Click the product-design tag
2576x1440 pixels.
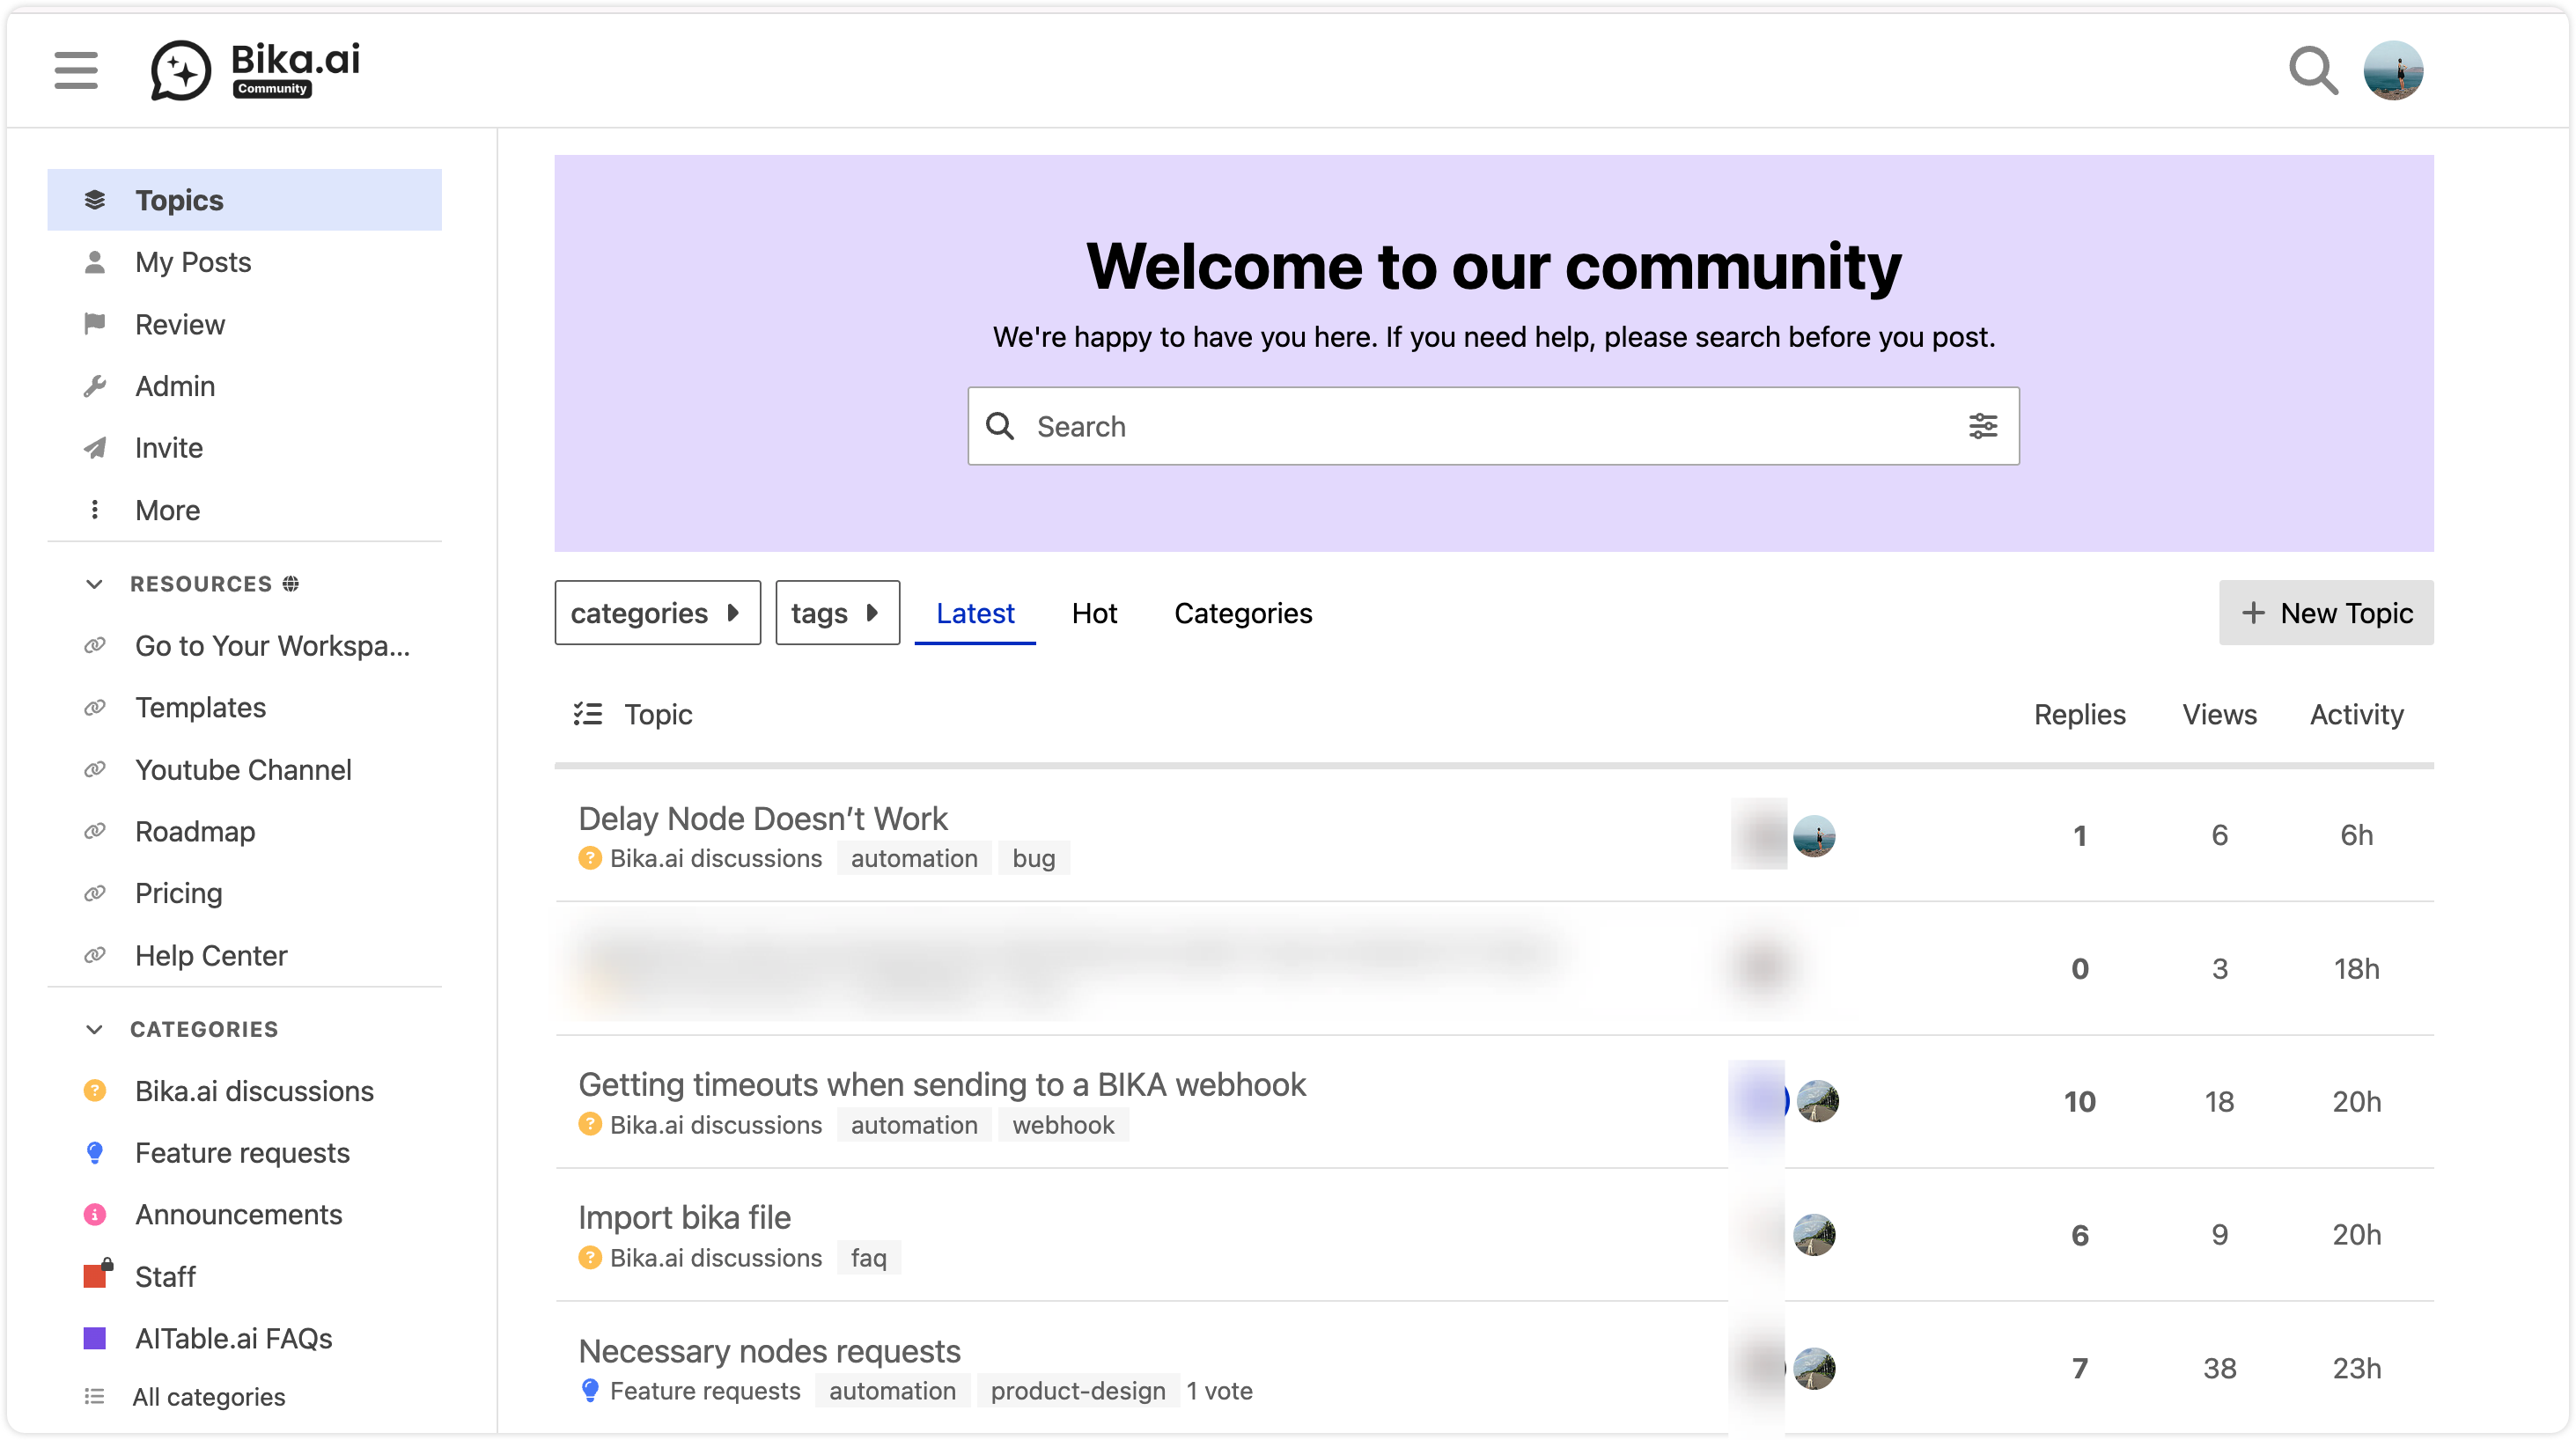pyautogui.click(x=1078, y=1391)
